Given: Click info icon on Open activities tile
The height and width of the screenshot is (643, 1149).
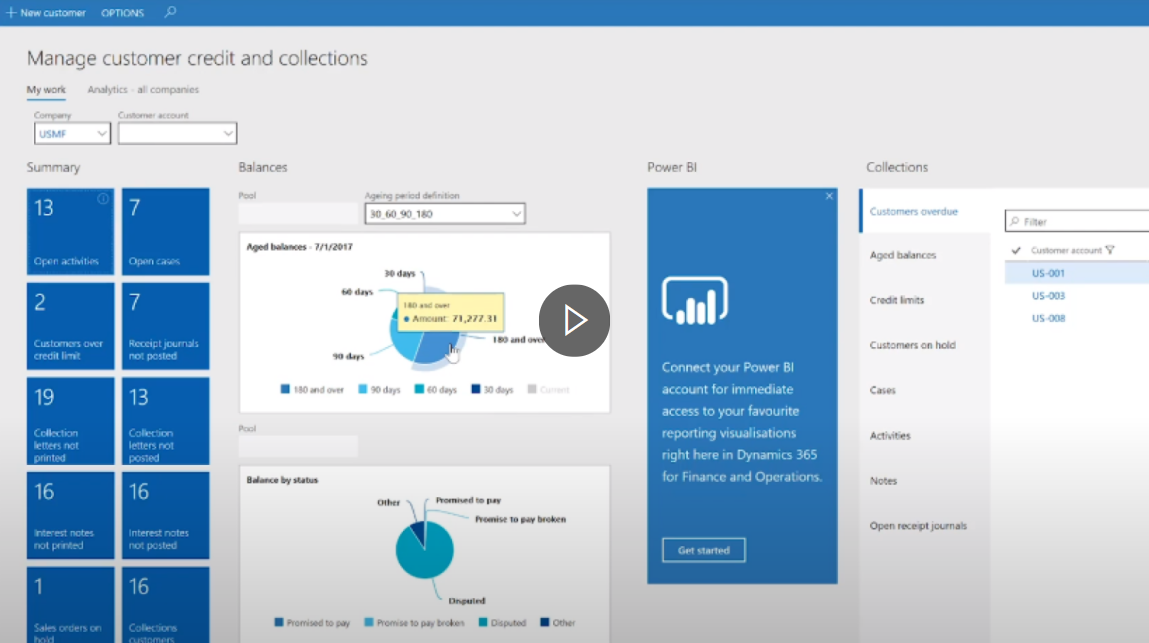Looking at the screenshot, I should pyautogui.click(x=103, y=199).
